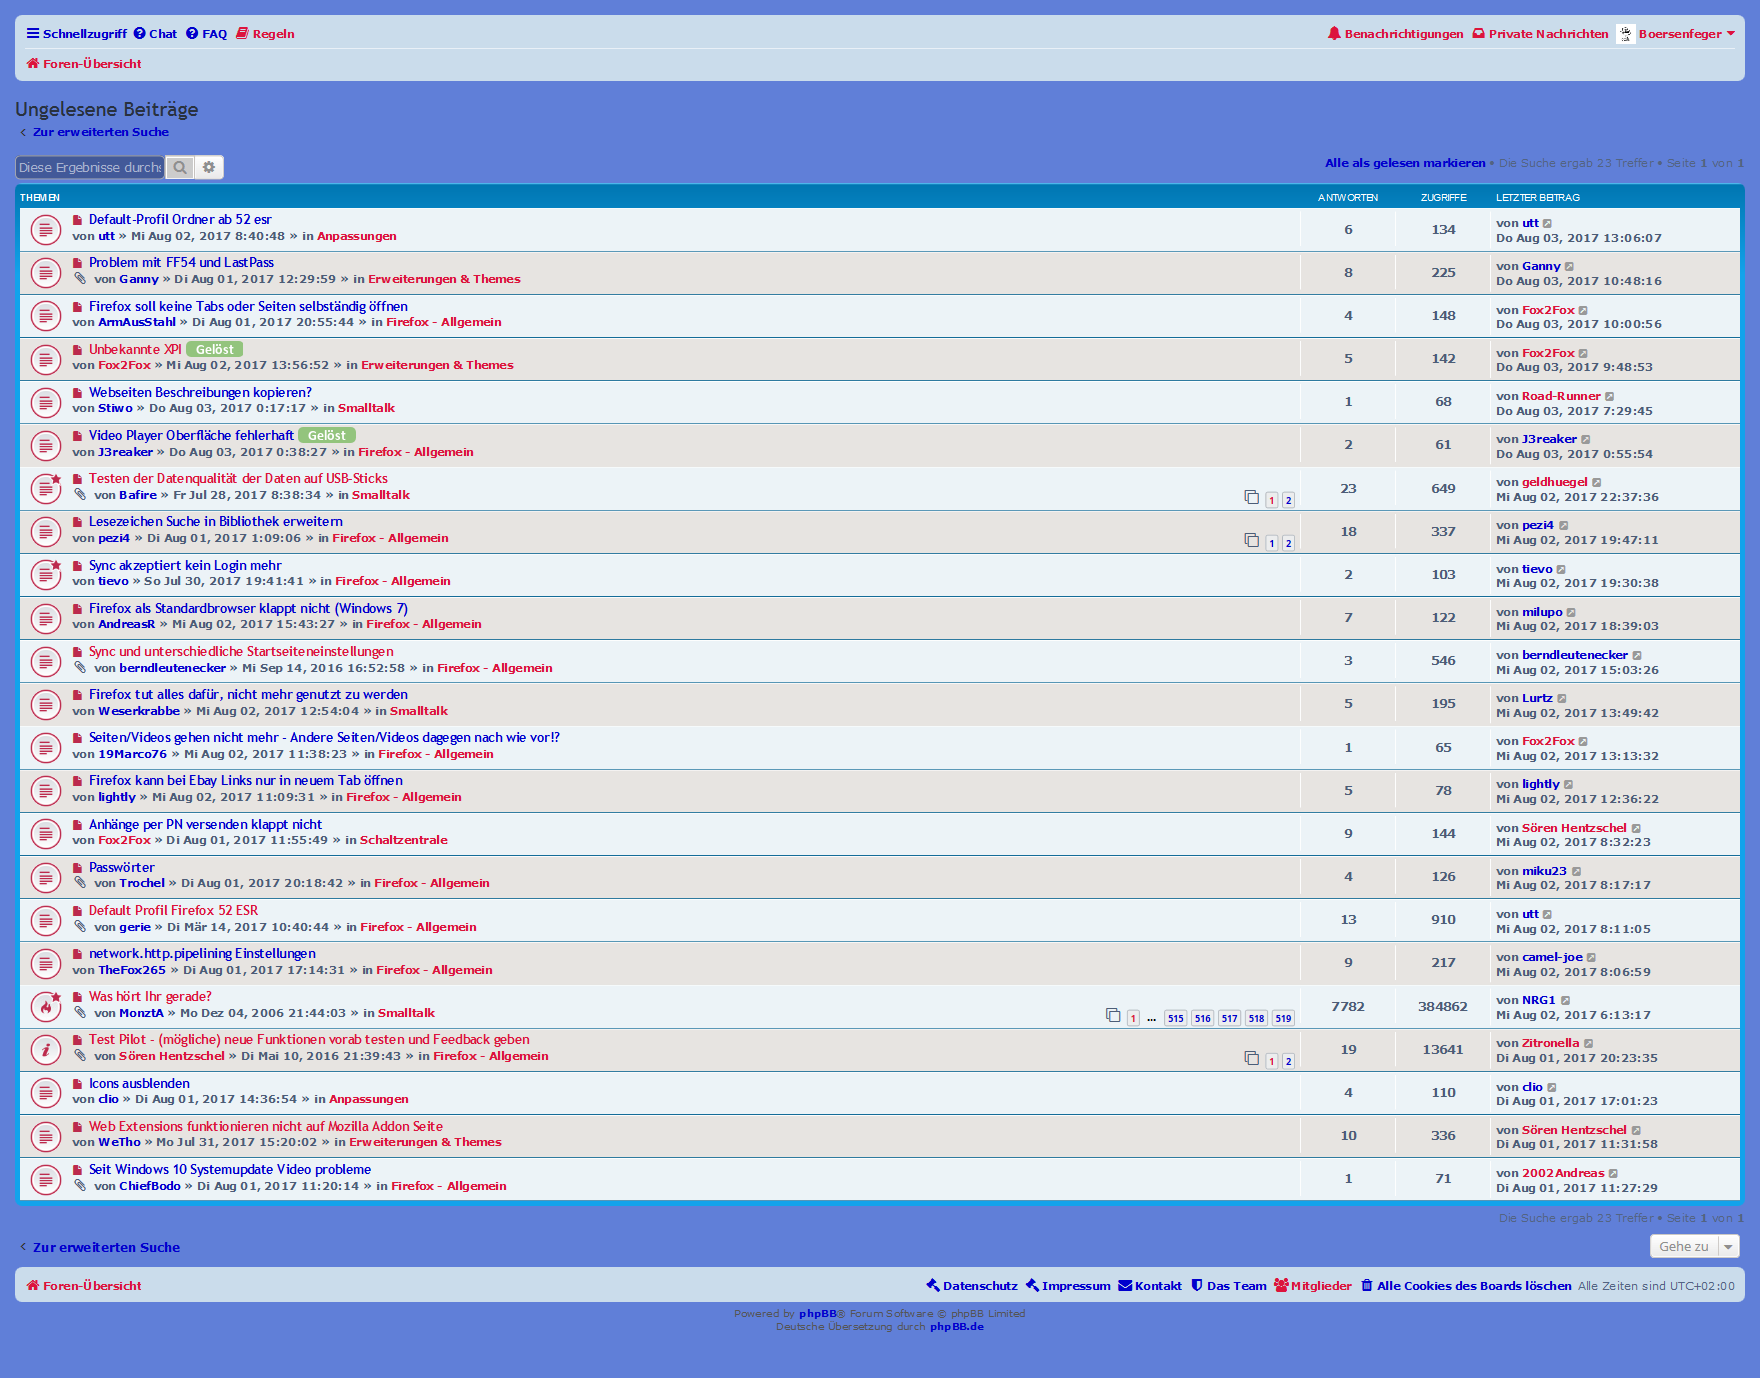The width and height of the screenshot is (1760, 1378).
Task: Open Foren-Übersicht in footer bar
Action: pos(84,1286)
